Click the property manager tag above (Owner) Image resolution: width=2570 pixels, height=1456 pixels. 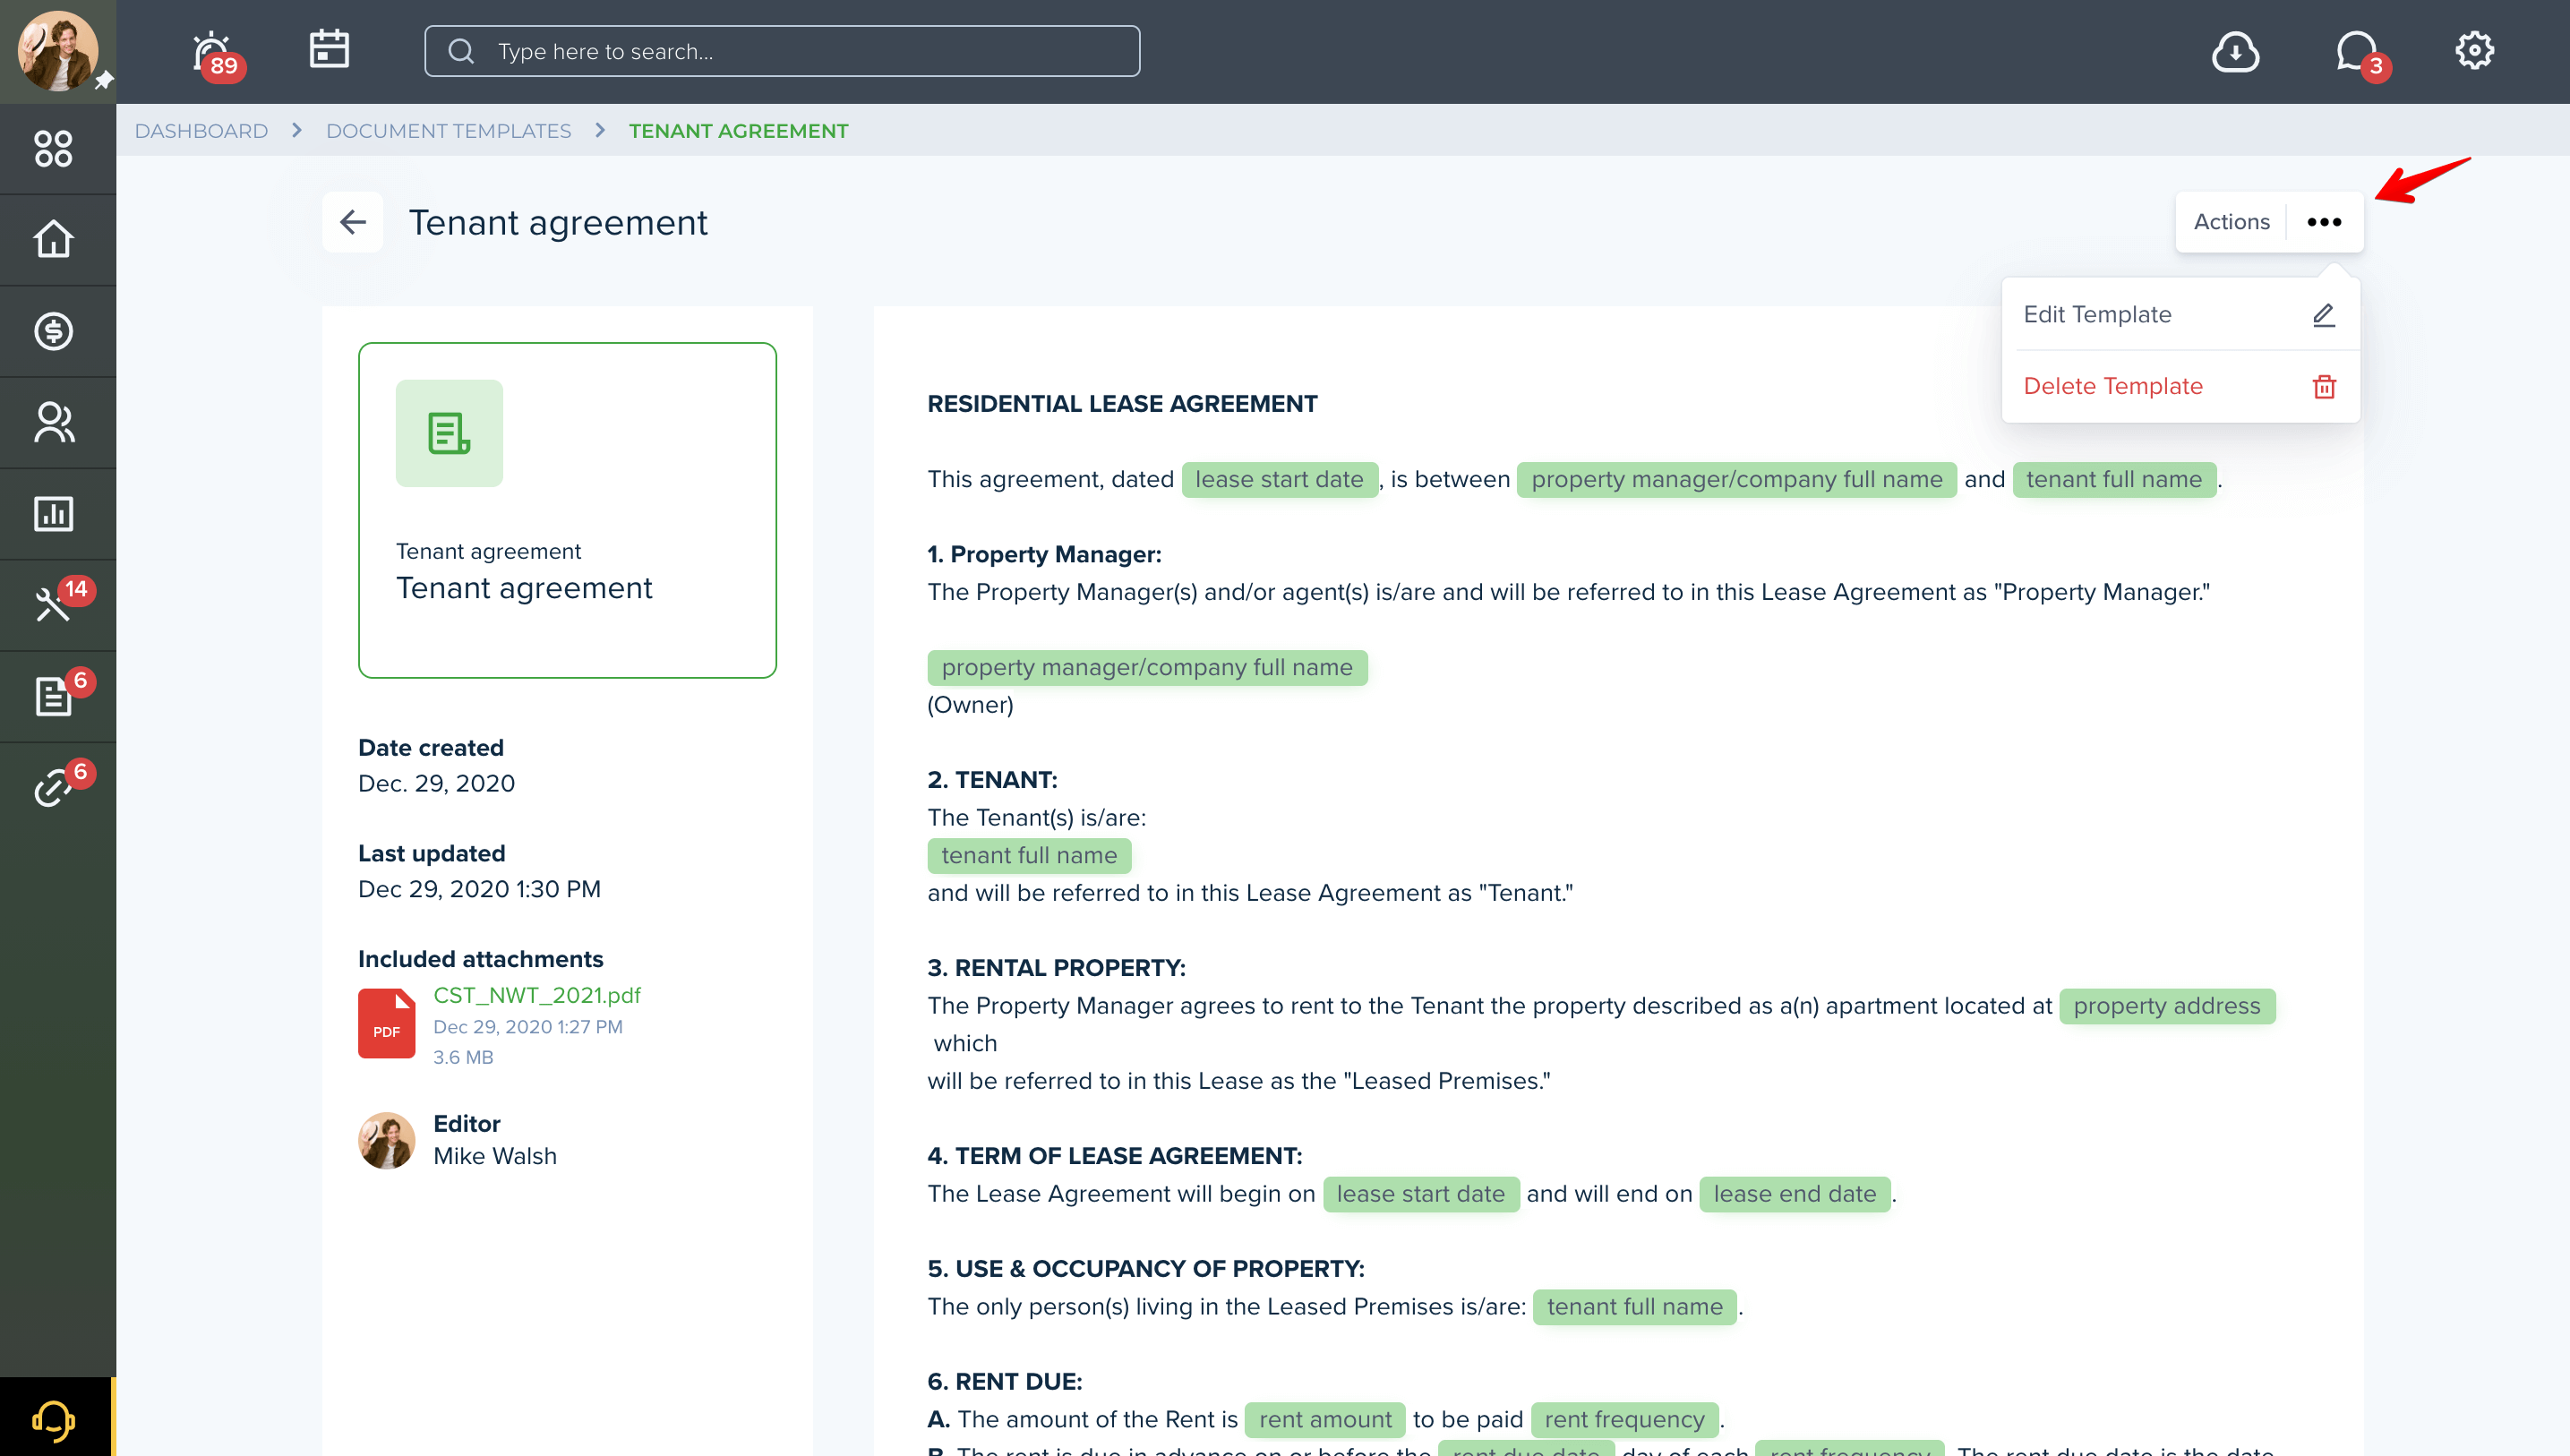[1147, 668]
